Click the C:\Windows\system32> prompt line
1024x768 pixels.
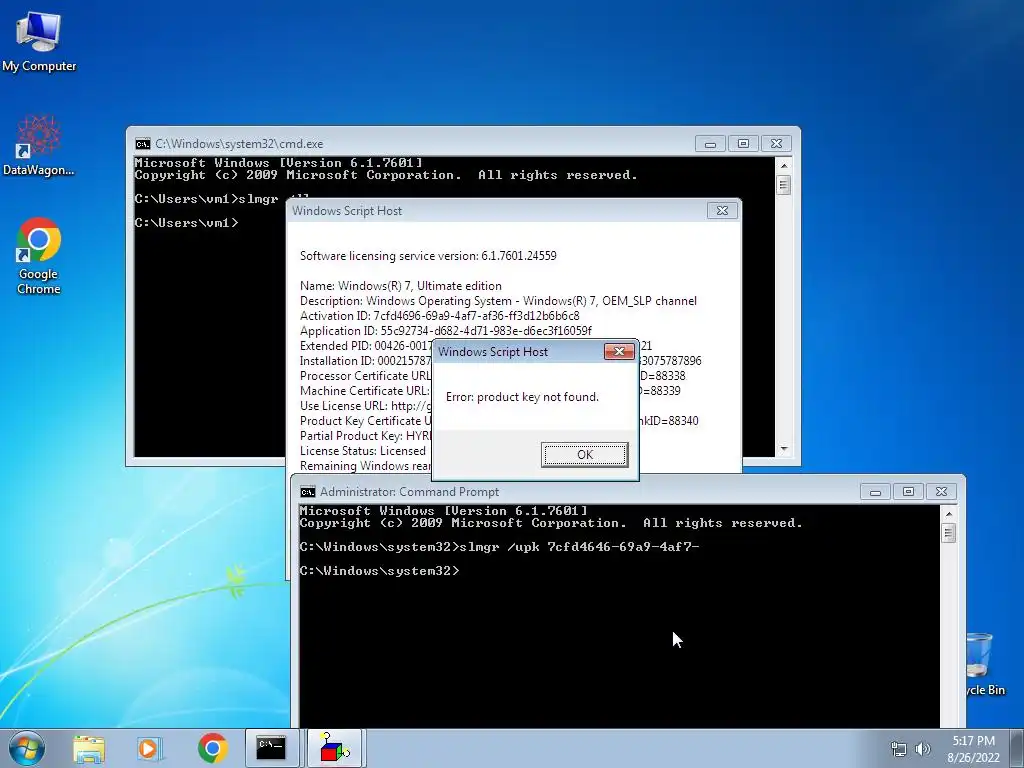[379, 571]
